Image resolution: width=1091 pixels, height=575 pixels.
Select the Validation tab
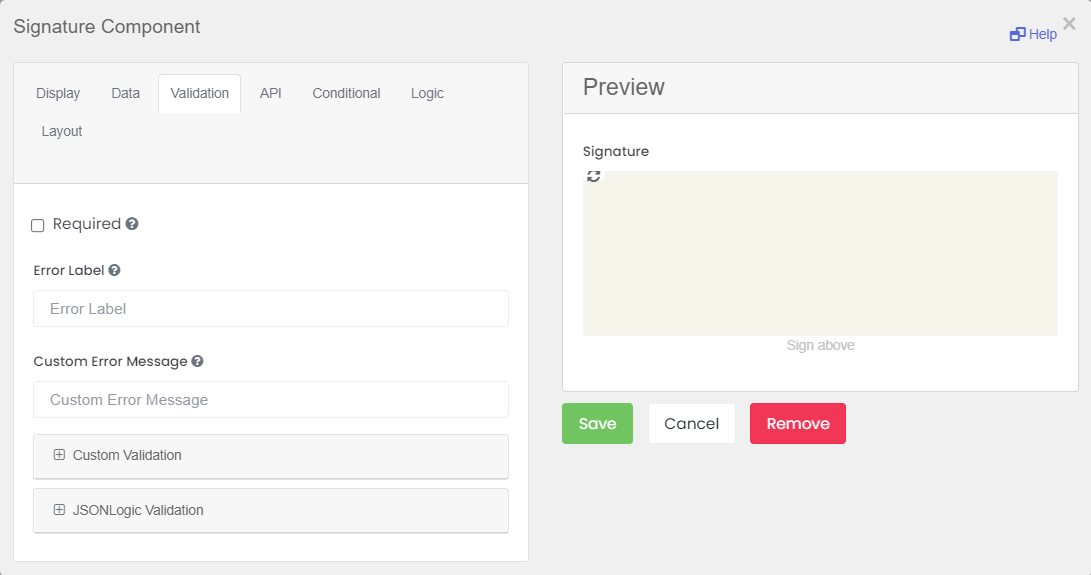click(x=200, y=93)
